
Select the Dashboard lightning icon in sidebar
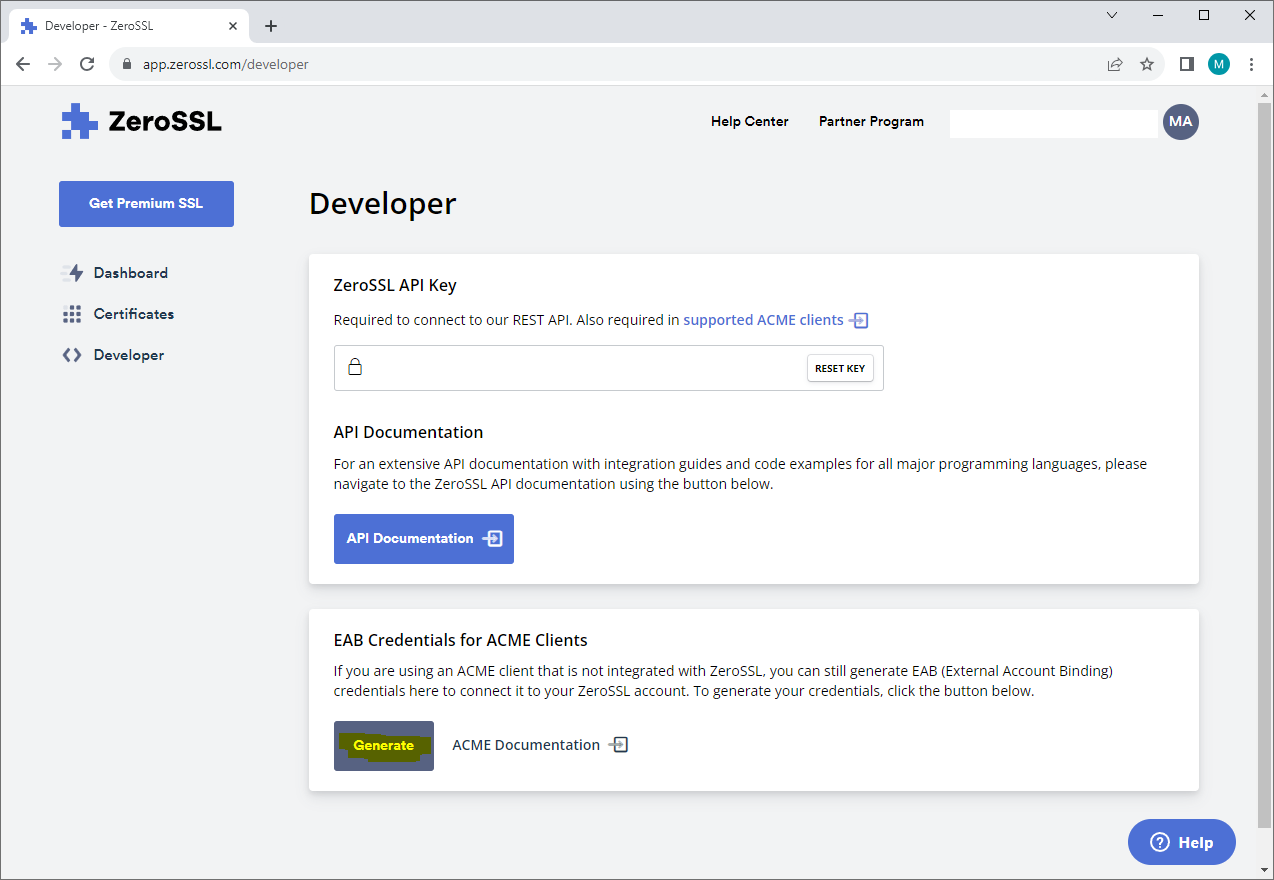pos(73,272)
